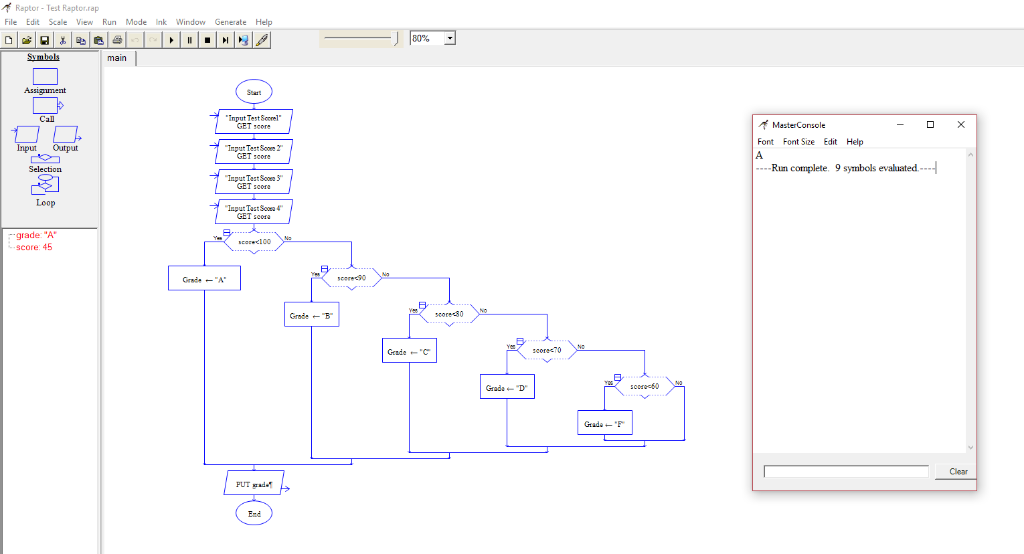Viewport: 1024px width, 554px height.
Task: Select the Input symbol
Action: (27, 135)
